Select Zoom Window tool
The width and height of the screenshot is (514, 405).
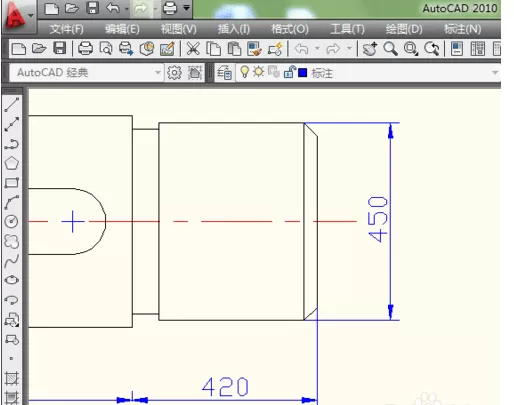[411, 49]
